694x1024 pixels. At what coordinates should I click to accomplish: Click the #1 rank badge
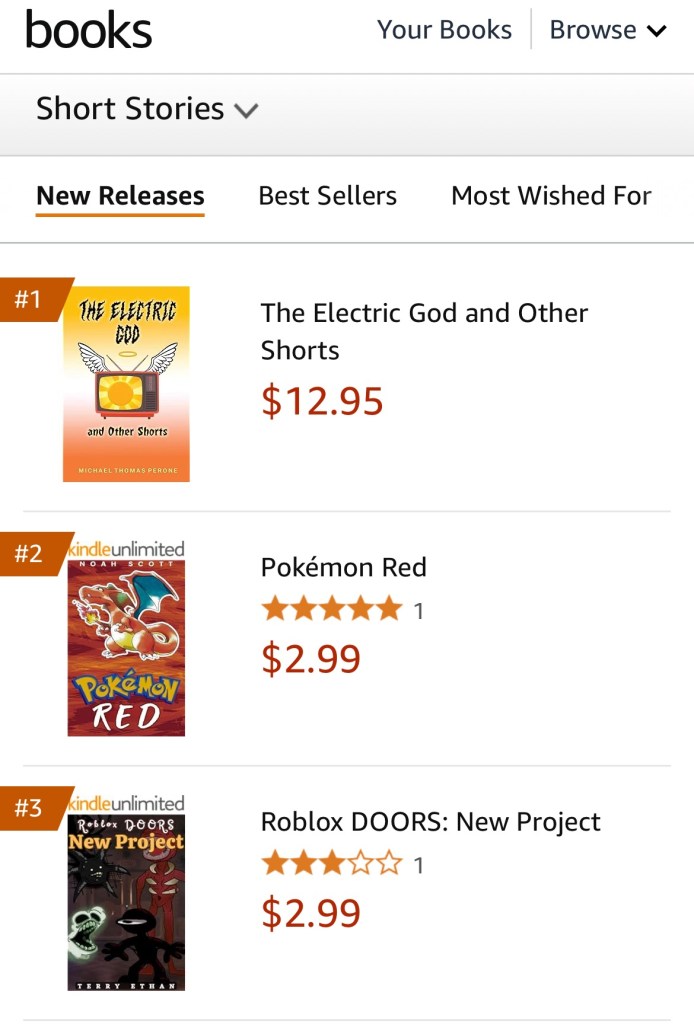pyautogui.click(x=30, y=299)
